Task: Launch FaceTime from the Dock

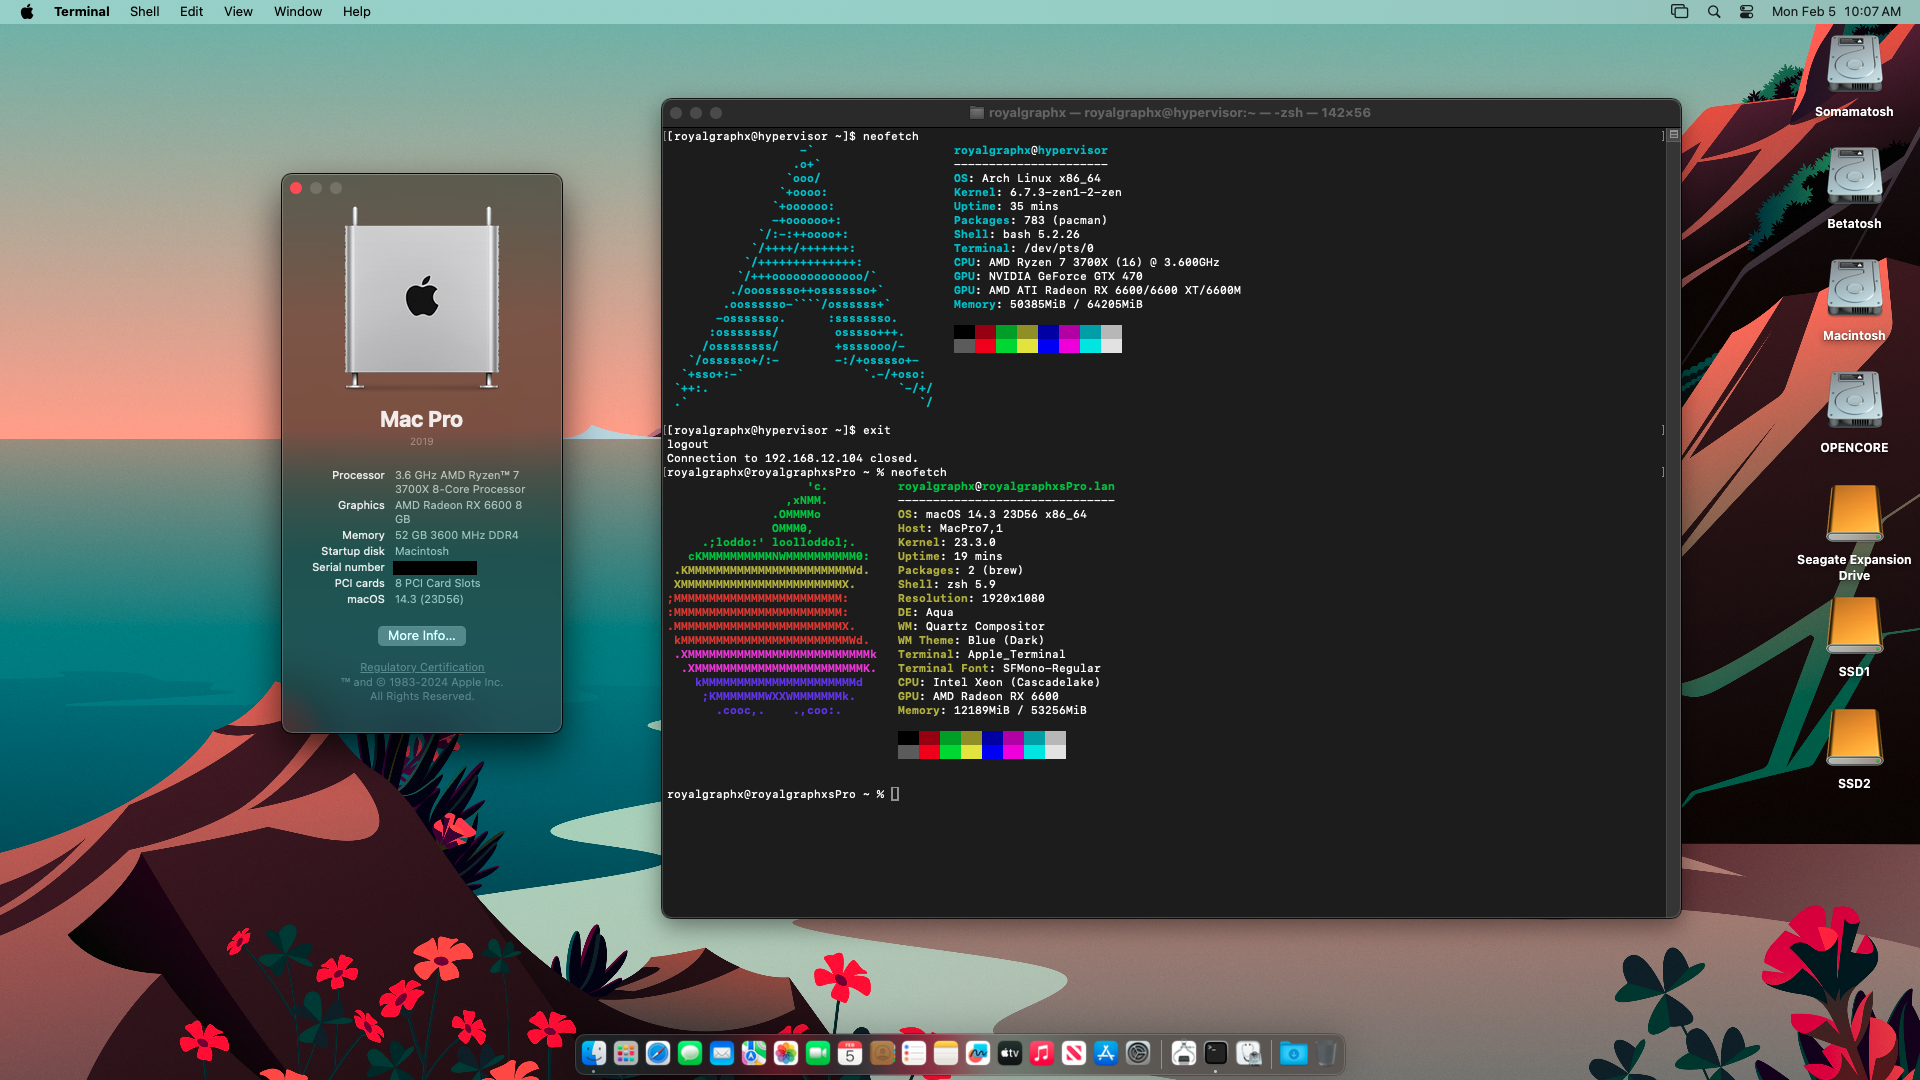Action: [818, 1053]
